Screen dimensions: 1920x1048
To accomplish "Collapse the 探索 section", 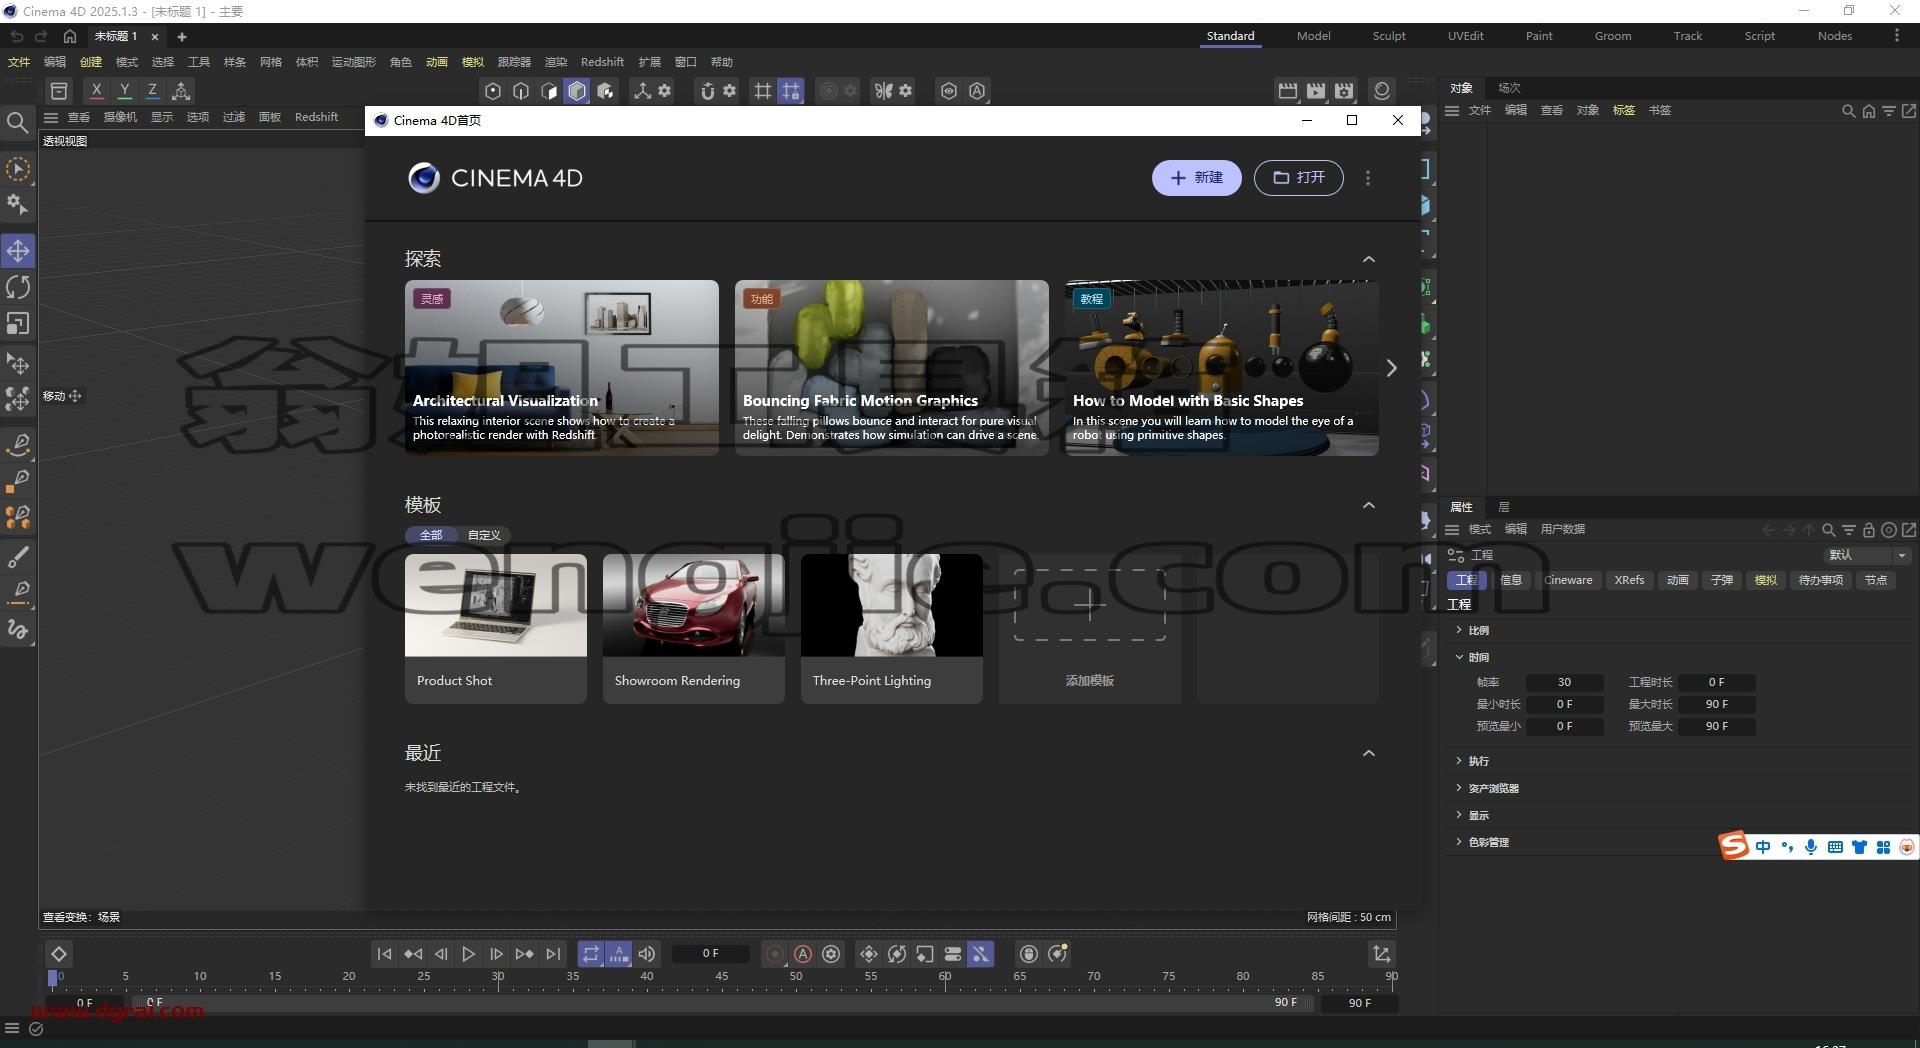I will pyautogui.click(x=1369, y=260).
